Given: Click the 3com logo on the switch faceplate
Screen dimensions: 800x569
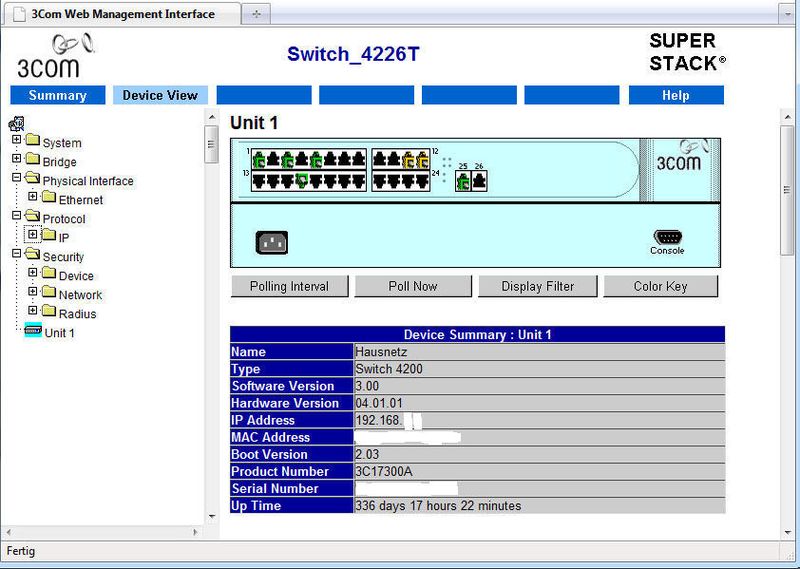Looking at the screenshot, I should [x=682, y=156].
